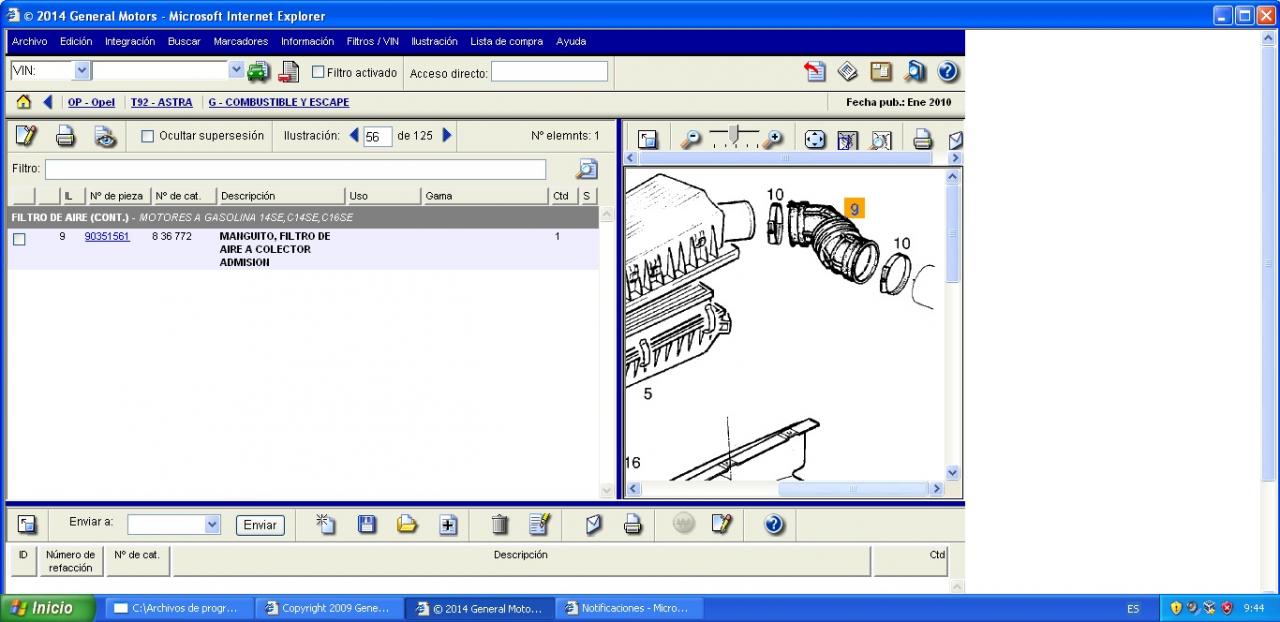Open the Ilustración menu
The height and width of the screenshot is (622, 1280).
434,42
